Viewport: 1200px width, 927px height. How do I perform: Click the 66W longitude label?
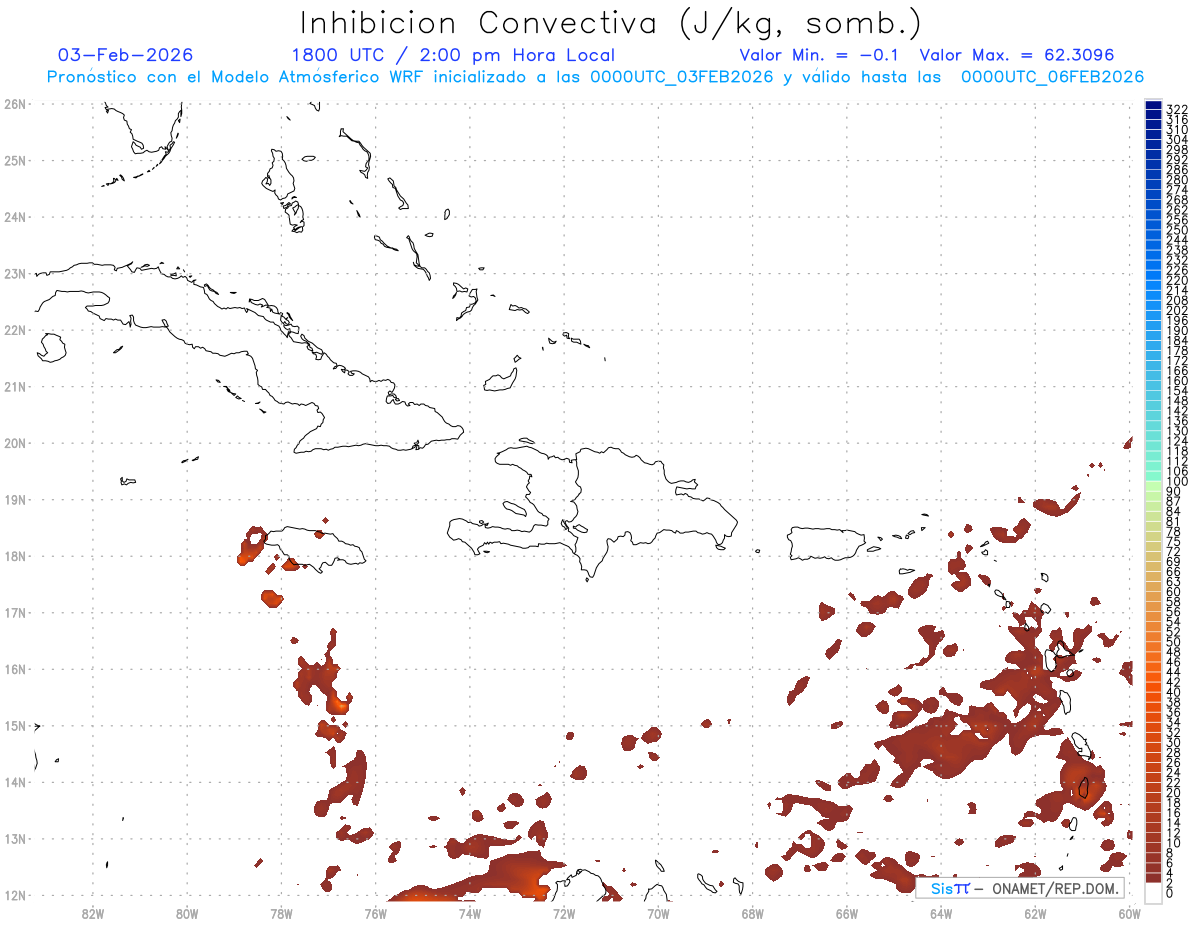847,913
